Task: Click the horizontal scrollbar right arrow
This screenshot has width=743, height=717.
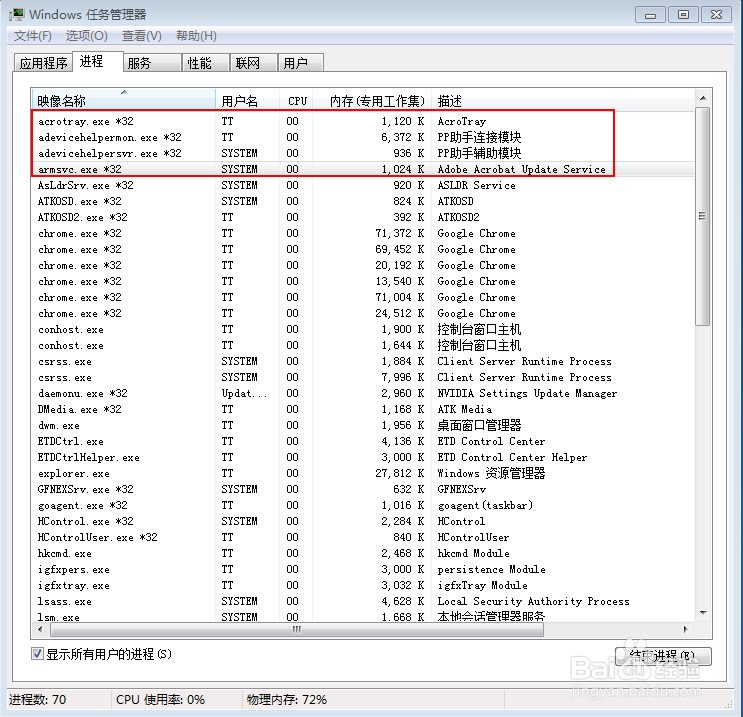Action: (x=686, y=629)
